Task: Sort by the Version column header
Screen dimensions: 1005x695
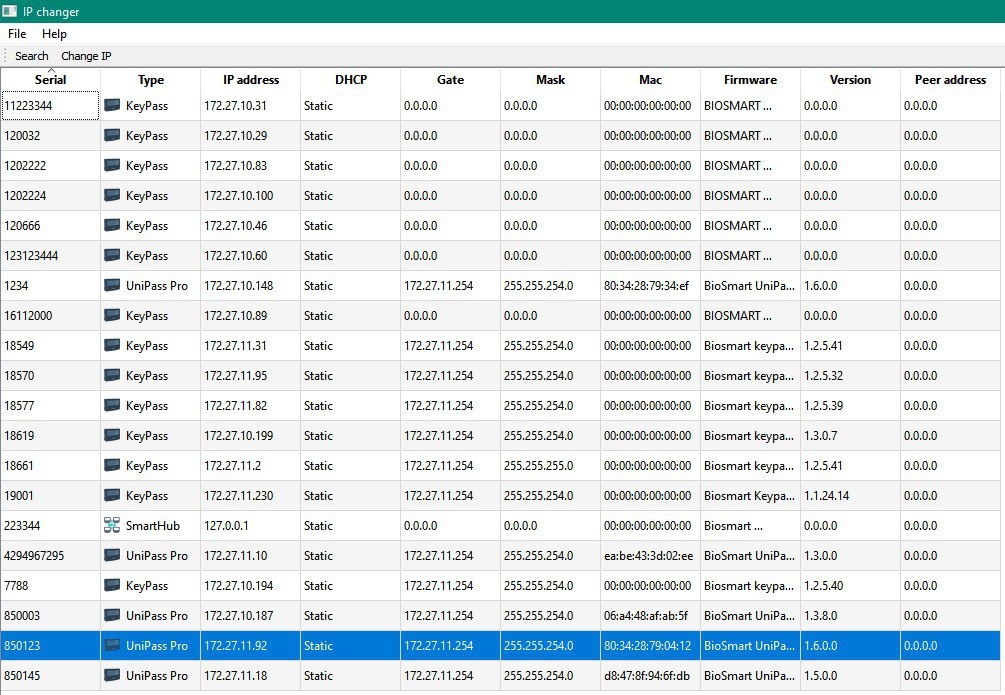Action: pos(850,80)
